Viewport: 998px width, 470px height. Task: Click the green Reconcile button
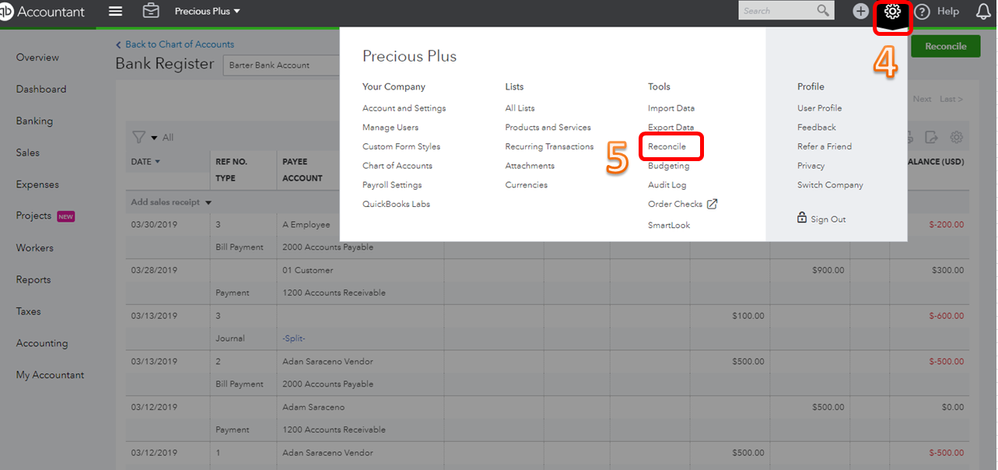(945, 46)
